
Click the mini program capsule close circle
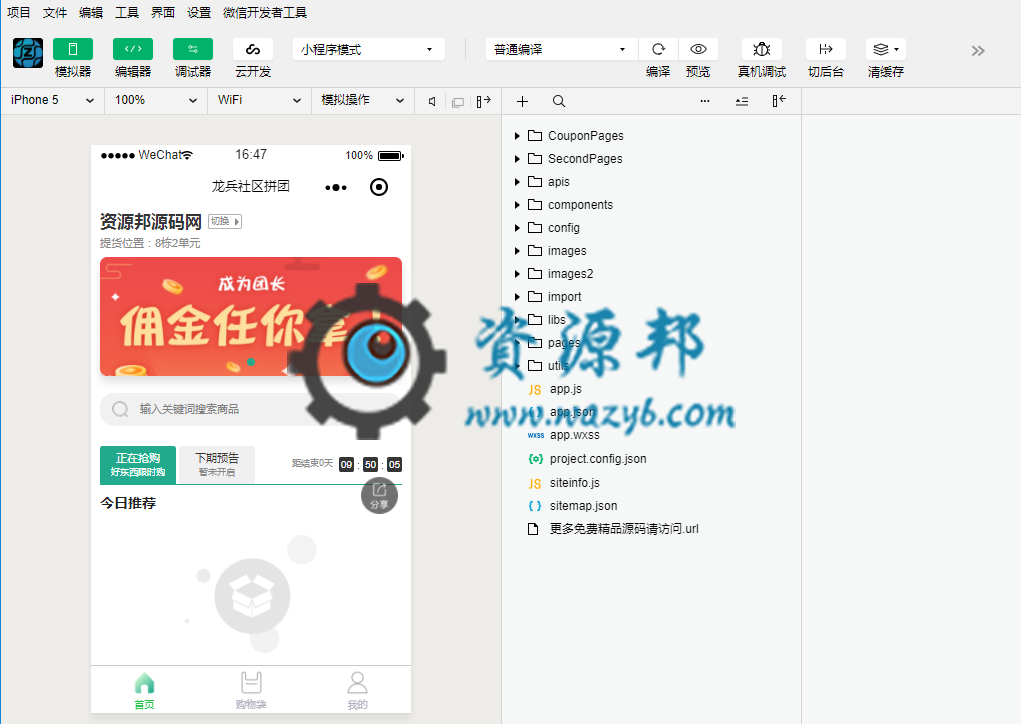[x=379, y=188]
